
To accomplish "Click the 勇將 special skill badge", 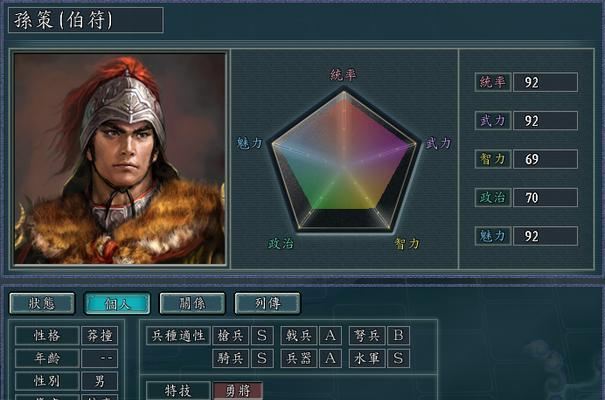I will pyautogui.click(x=238, y=391).
